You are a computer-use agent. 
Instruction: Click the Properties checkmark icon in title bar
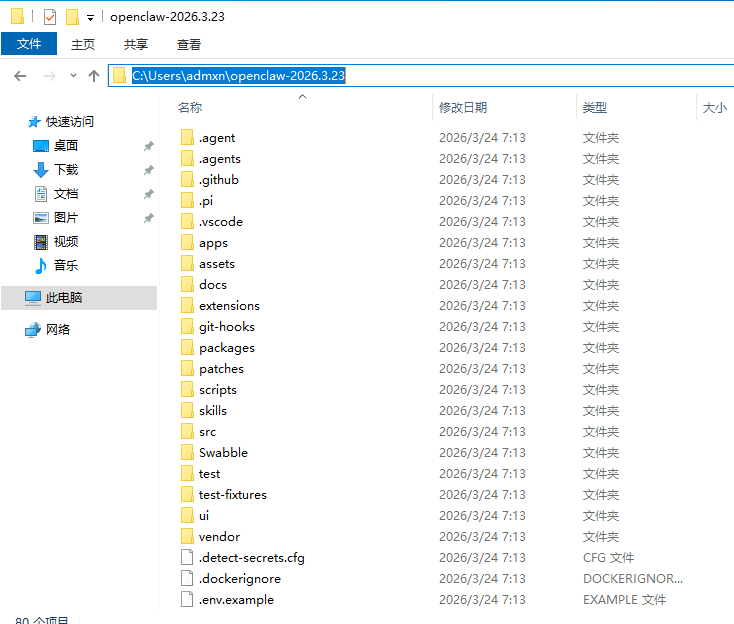pyautogui.click(x=49, y=17)
